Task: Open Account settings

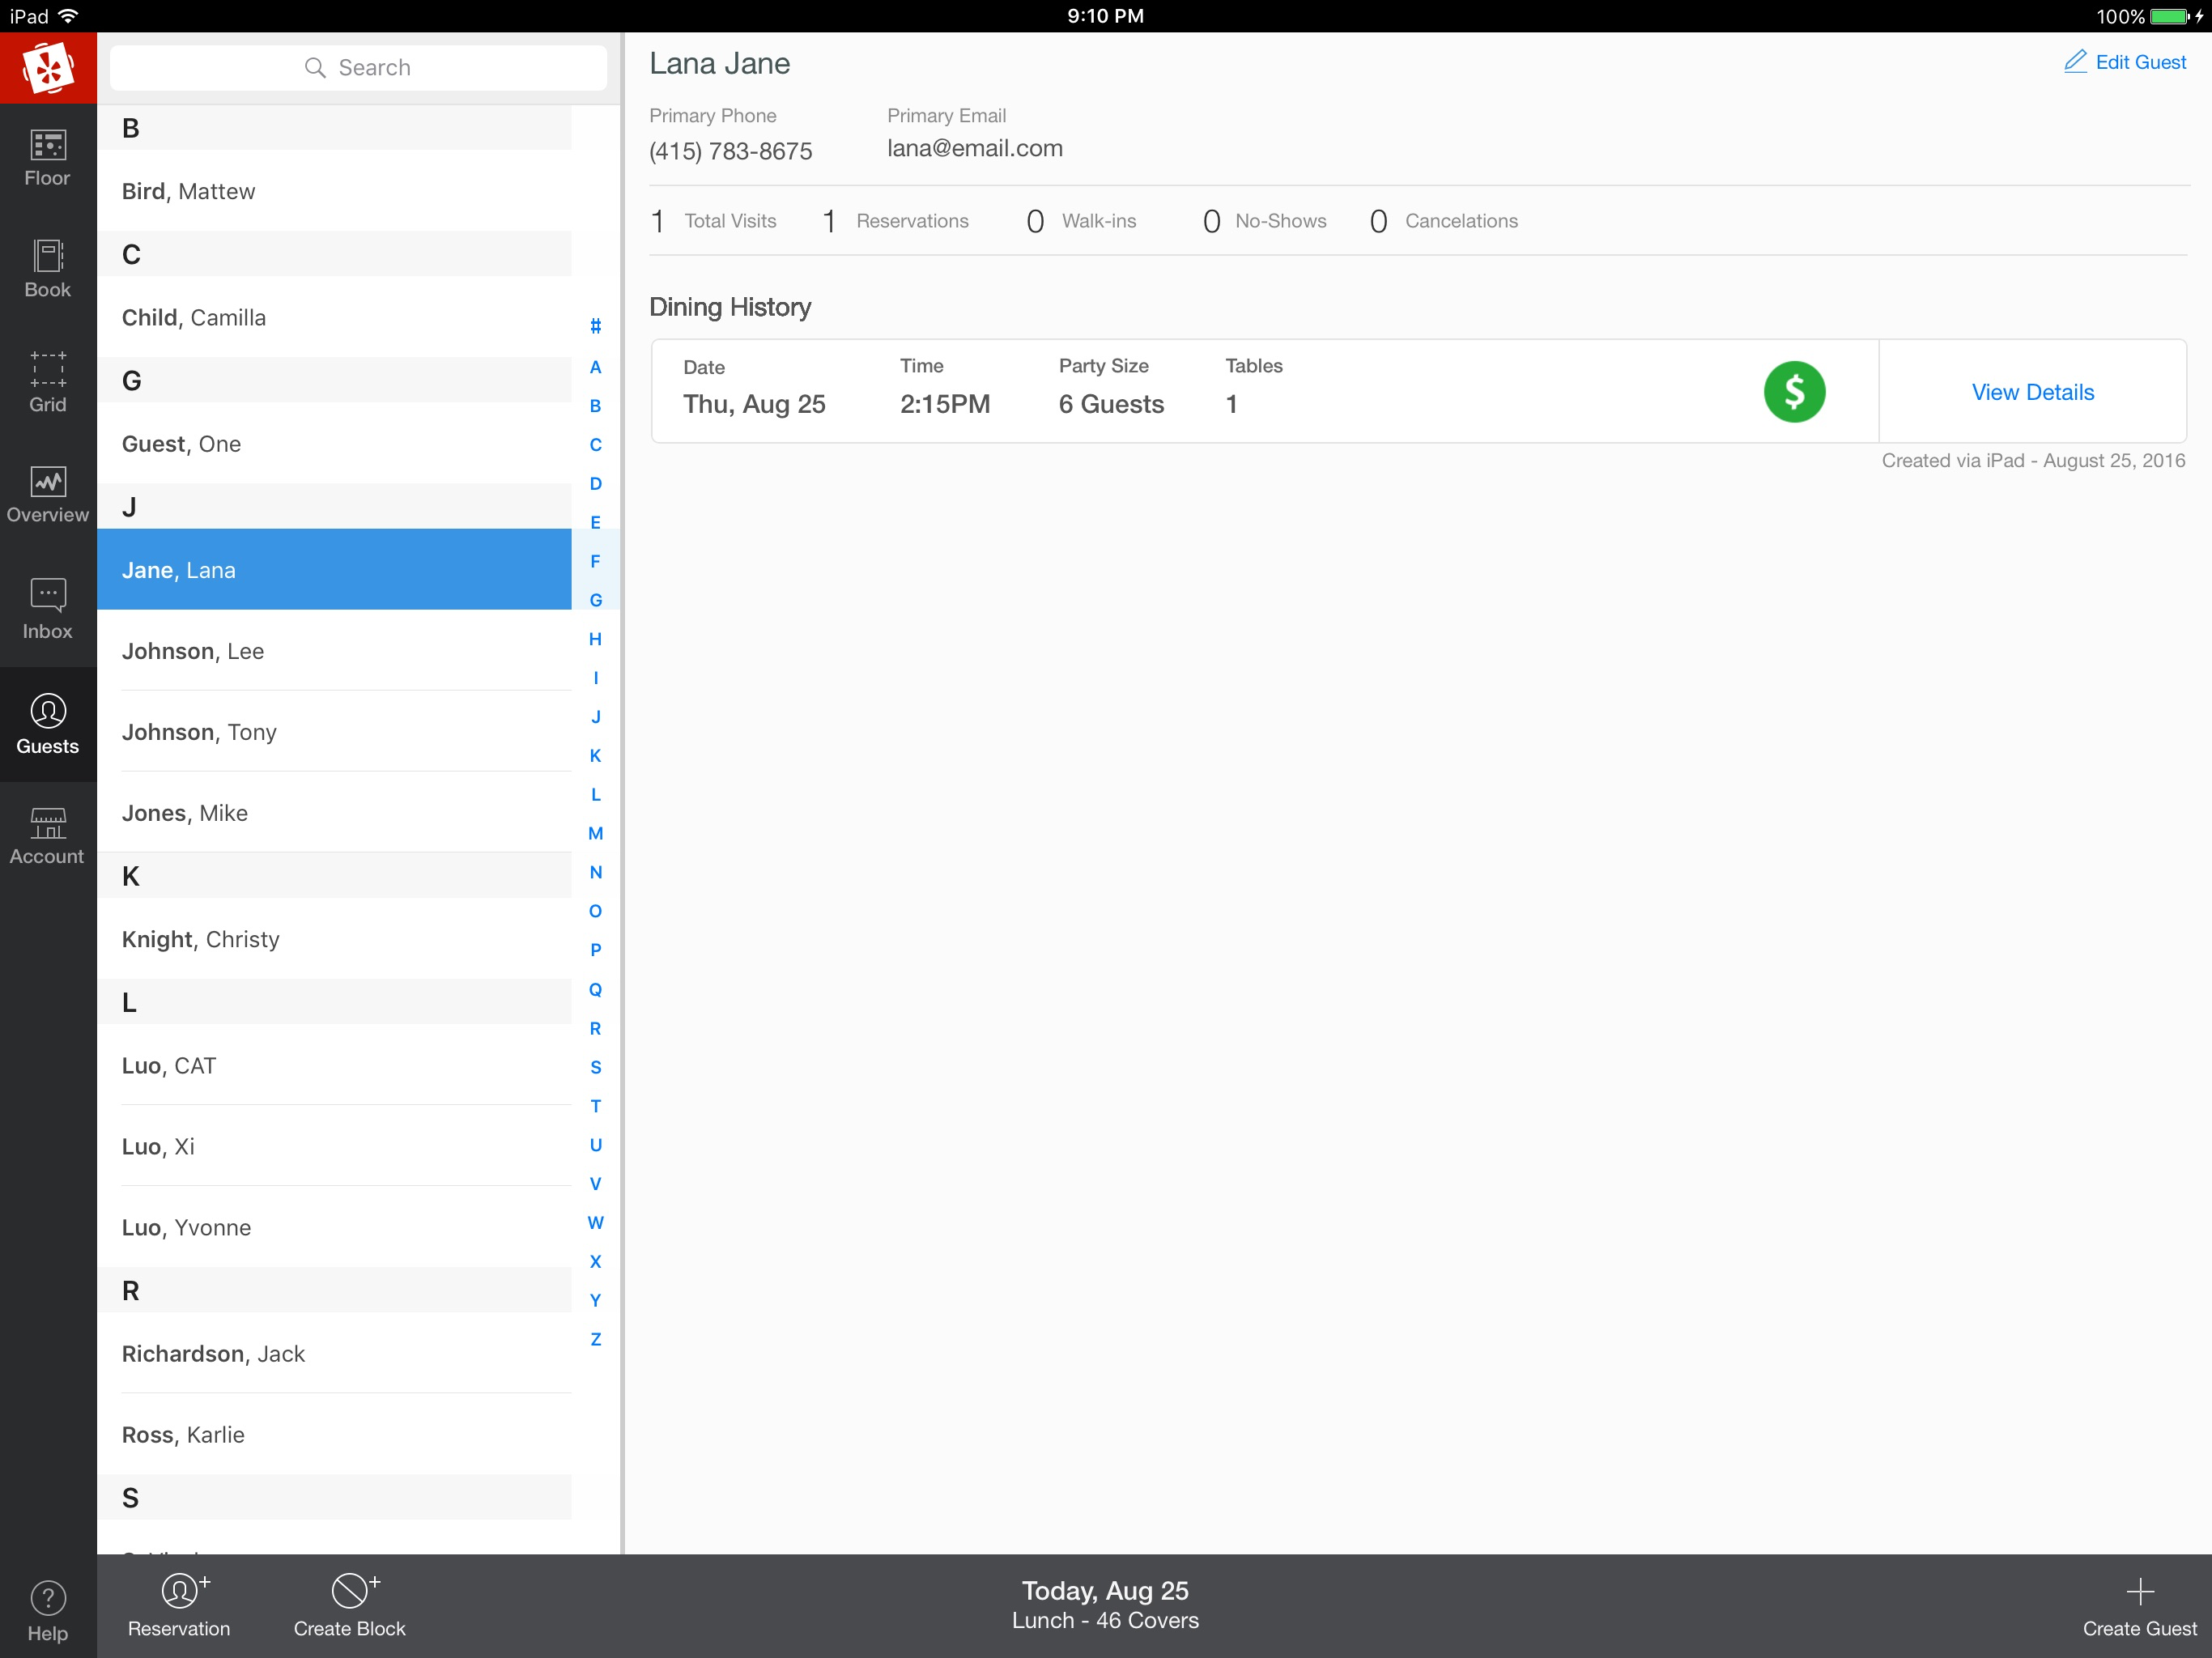Action: 48,836
